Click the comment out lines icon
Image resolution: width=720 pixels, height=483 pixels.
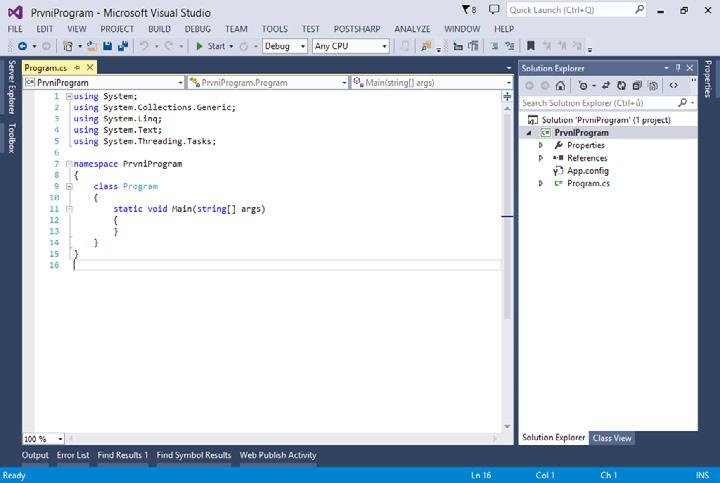[x=495, y=46]
